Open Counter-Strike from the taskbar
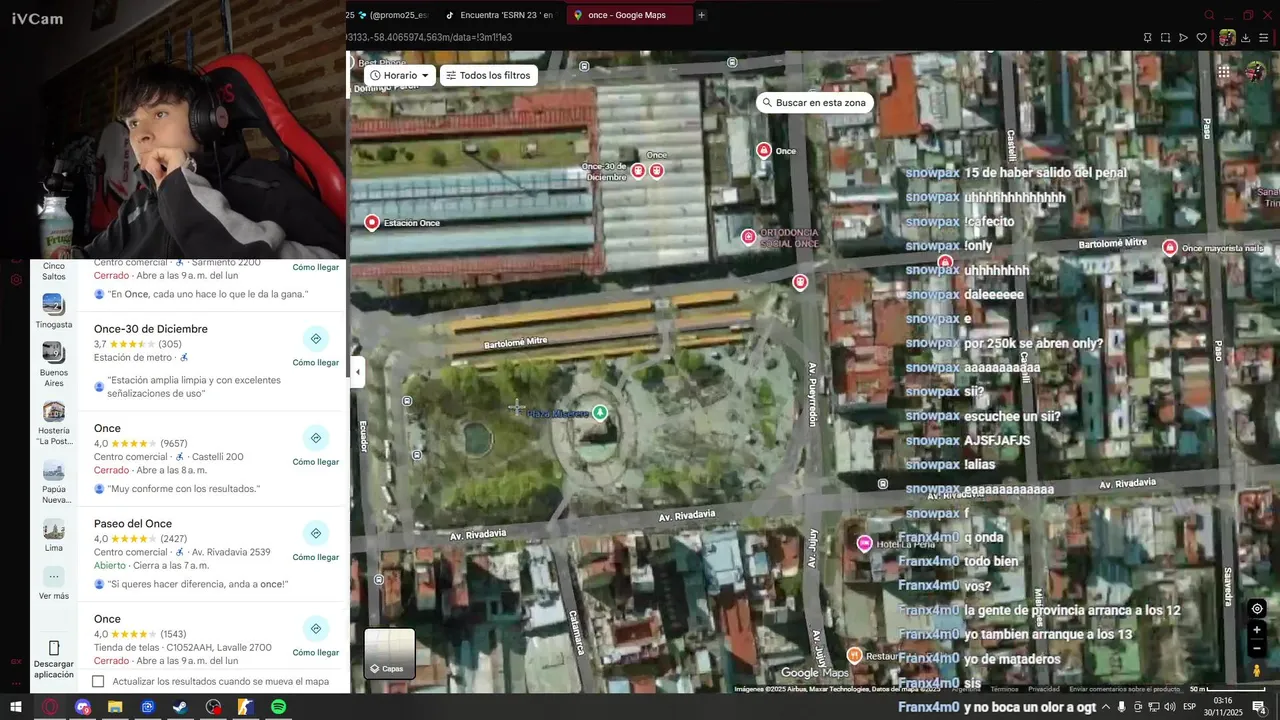The image size is (1280, 720). point(246,707)
